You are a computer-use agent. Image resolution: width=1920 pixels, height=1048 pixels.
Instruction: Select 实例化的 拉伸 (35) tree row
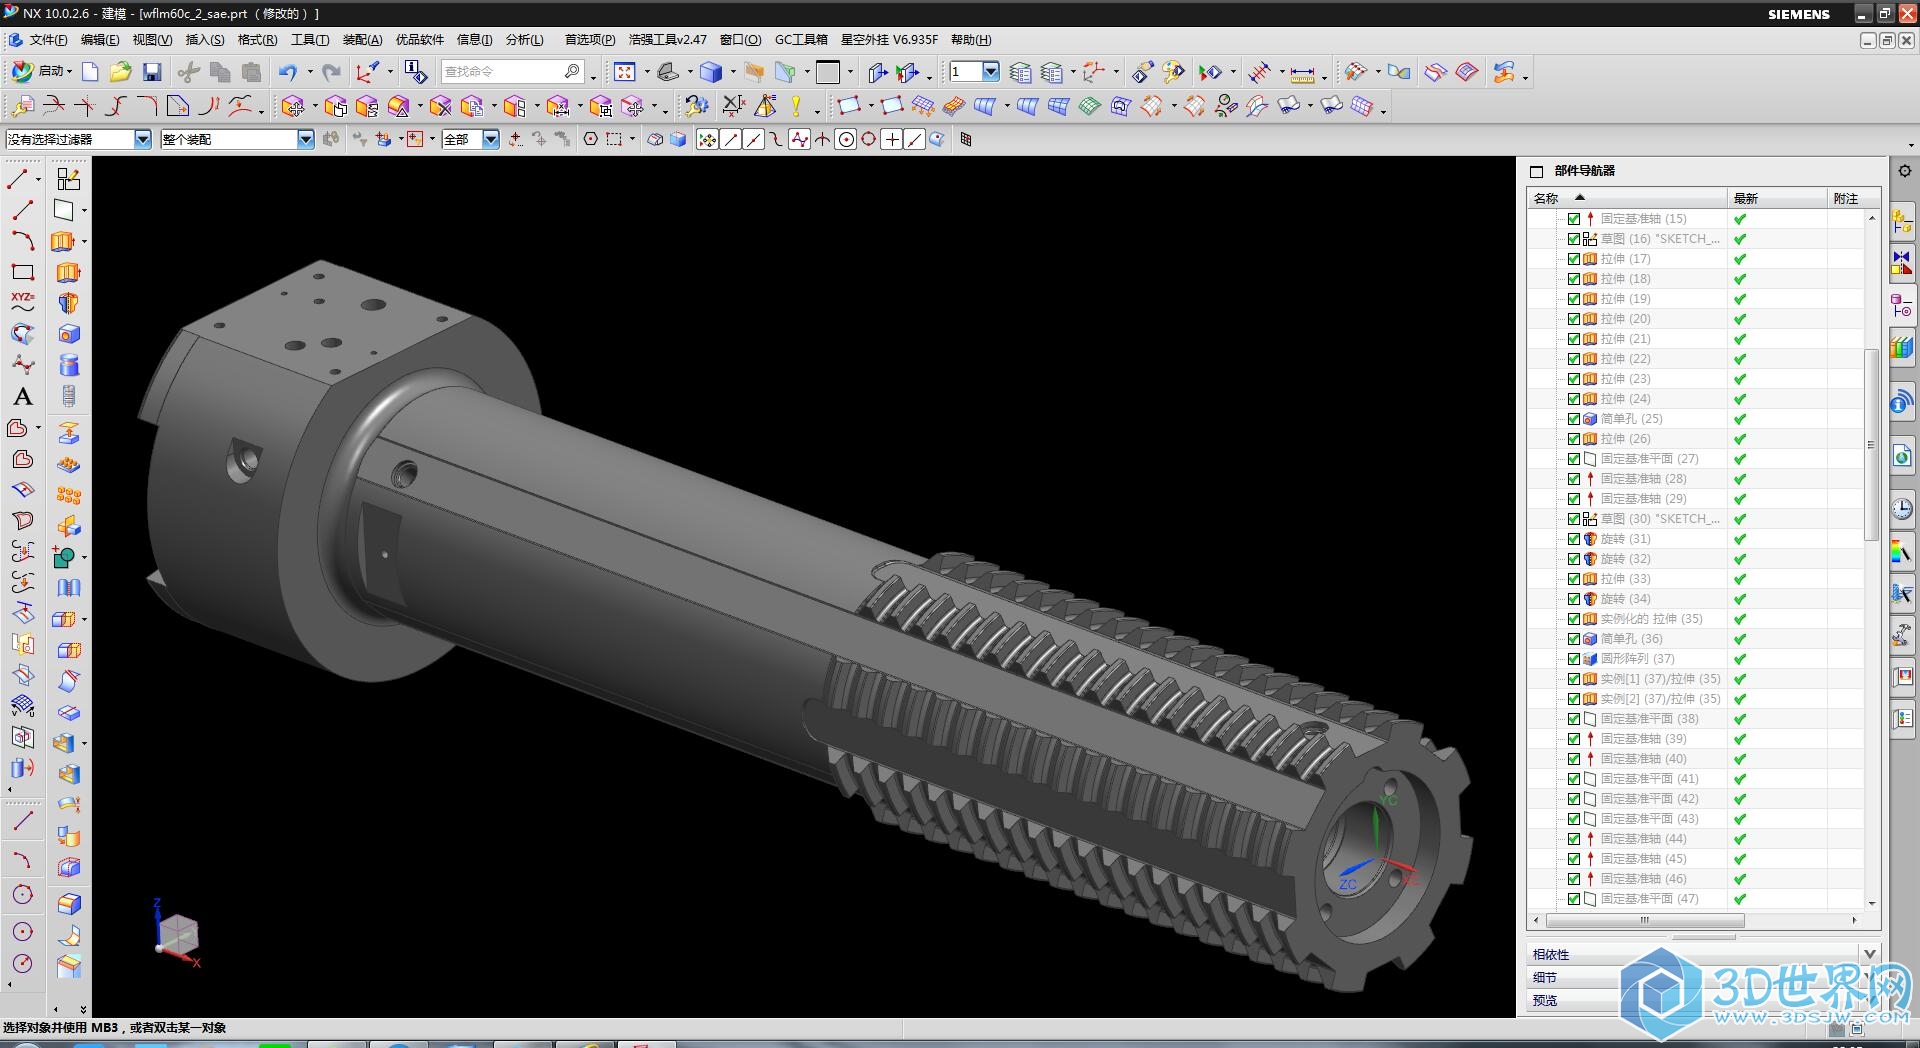(x=1651, y=619)
